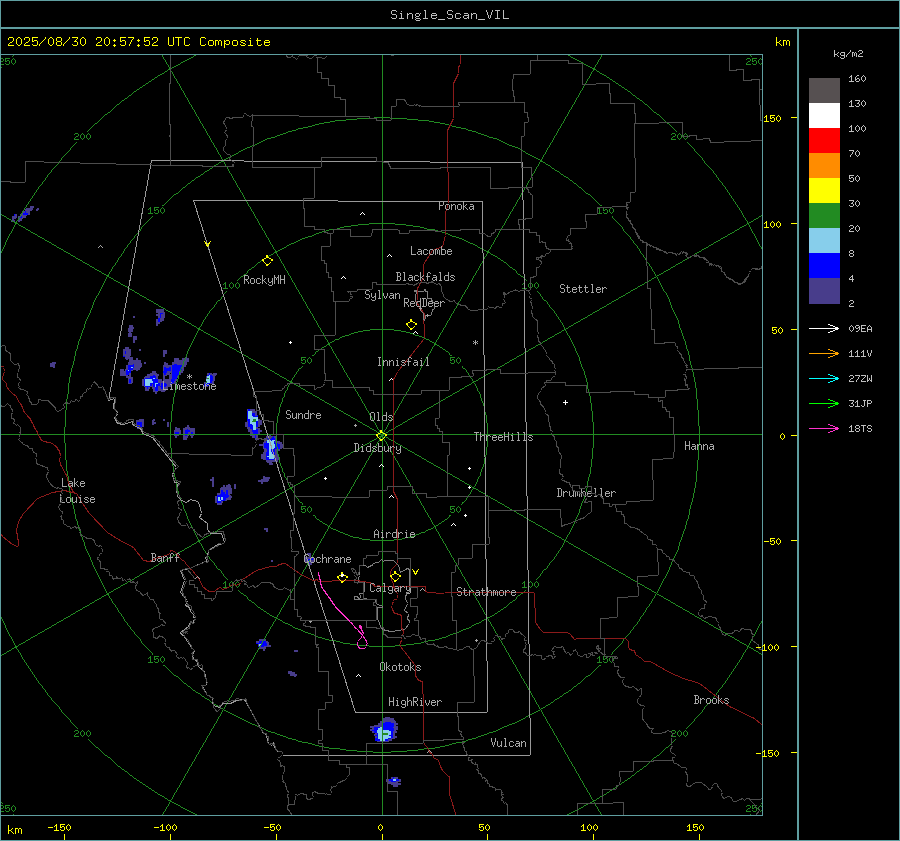
Task: Pick the gray 130–160 legend swatch
Action: 824,91
